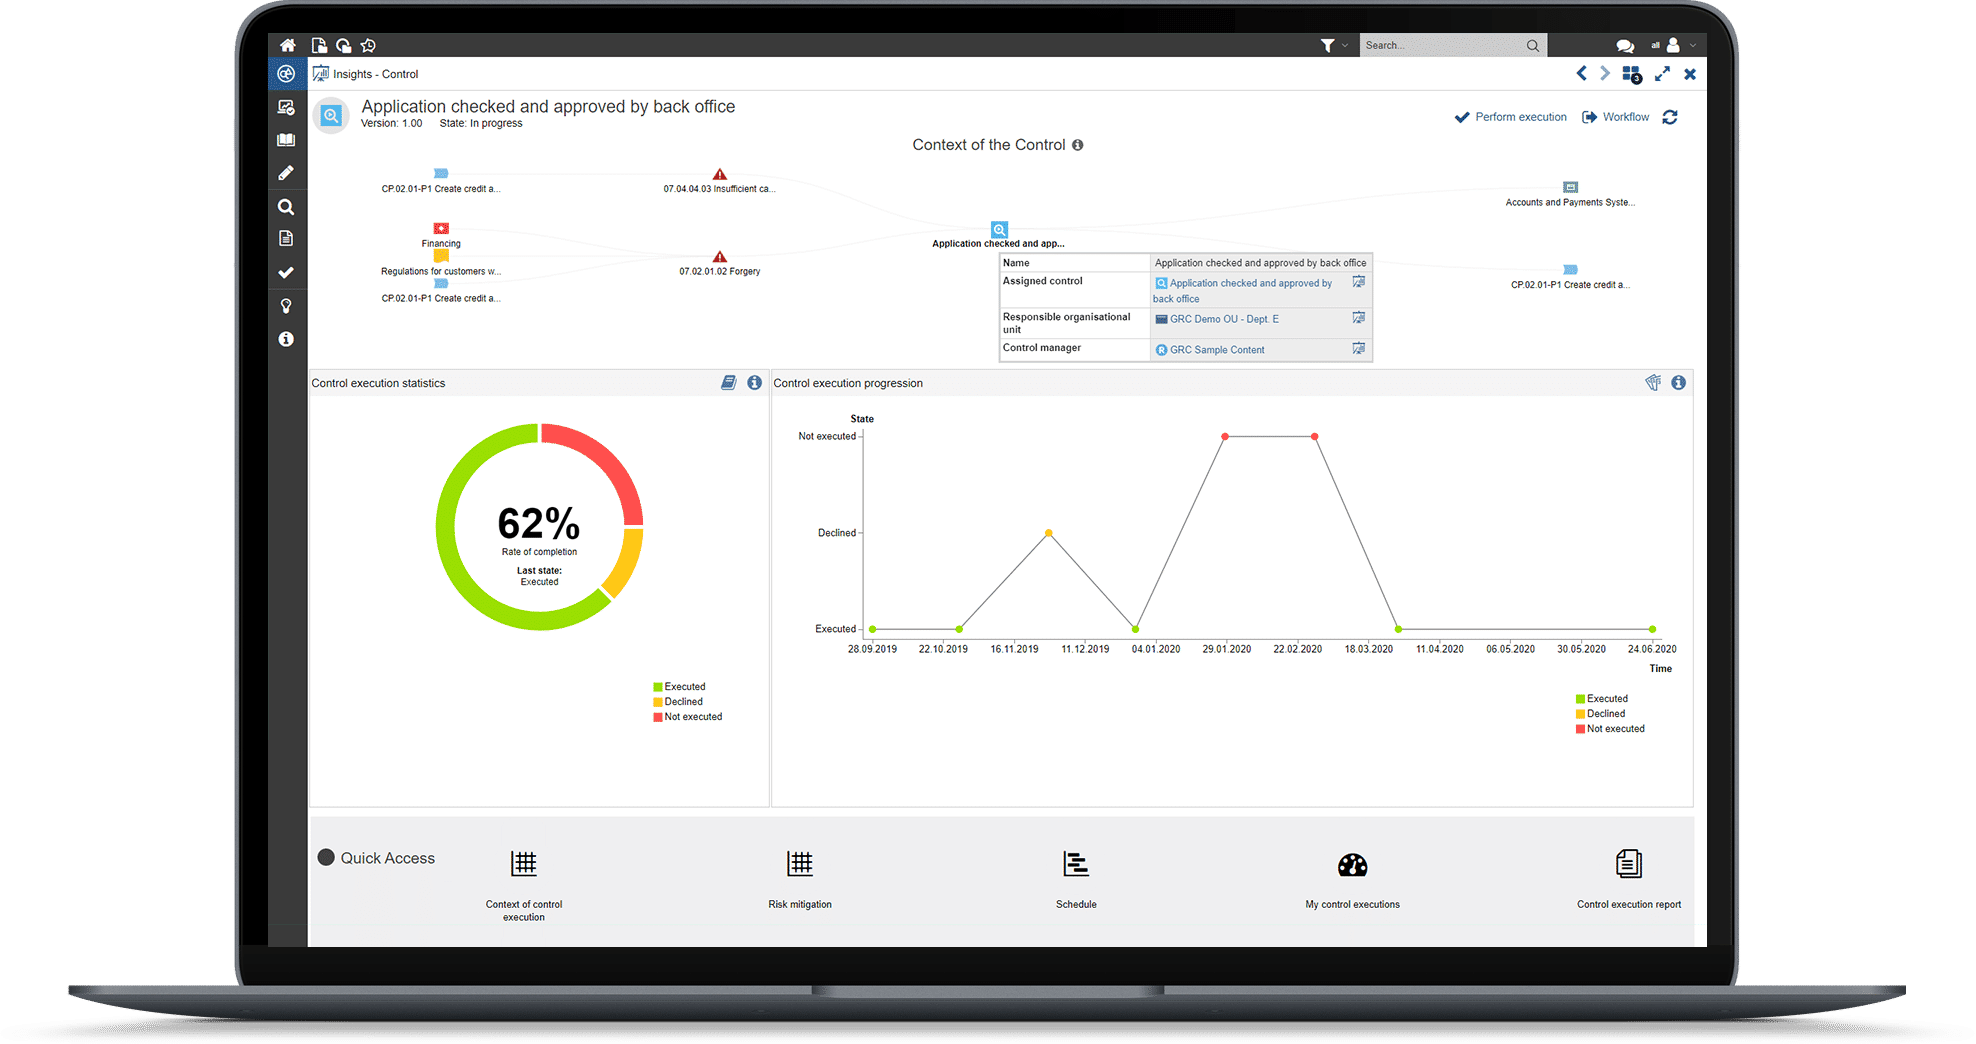Select the Regulations for customers node
The width and height of the screenshot is (1976, 1044).
coord(441,264)
